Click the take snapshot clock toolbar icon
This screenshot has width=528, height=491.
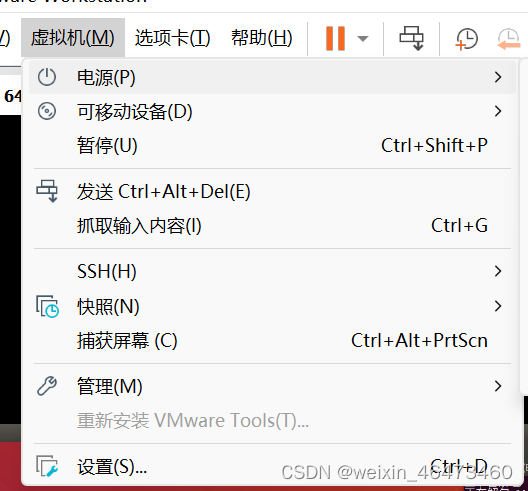pos(466,39)
